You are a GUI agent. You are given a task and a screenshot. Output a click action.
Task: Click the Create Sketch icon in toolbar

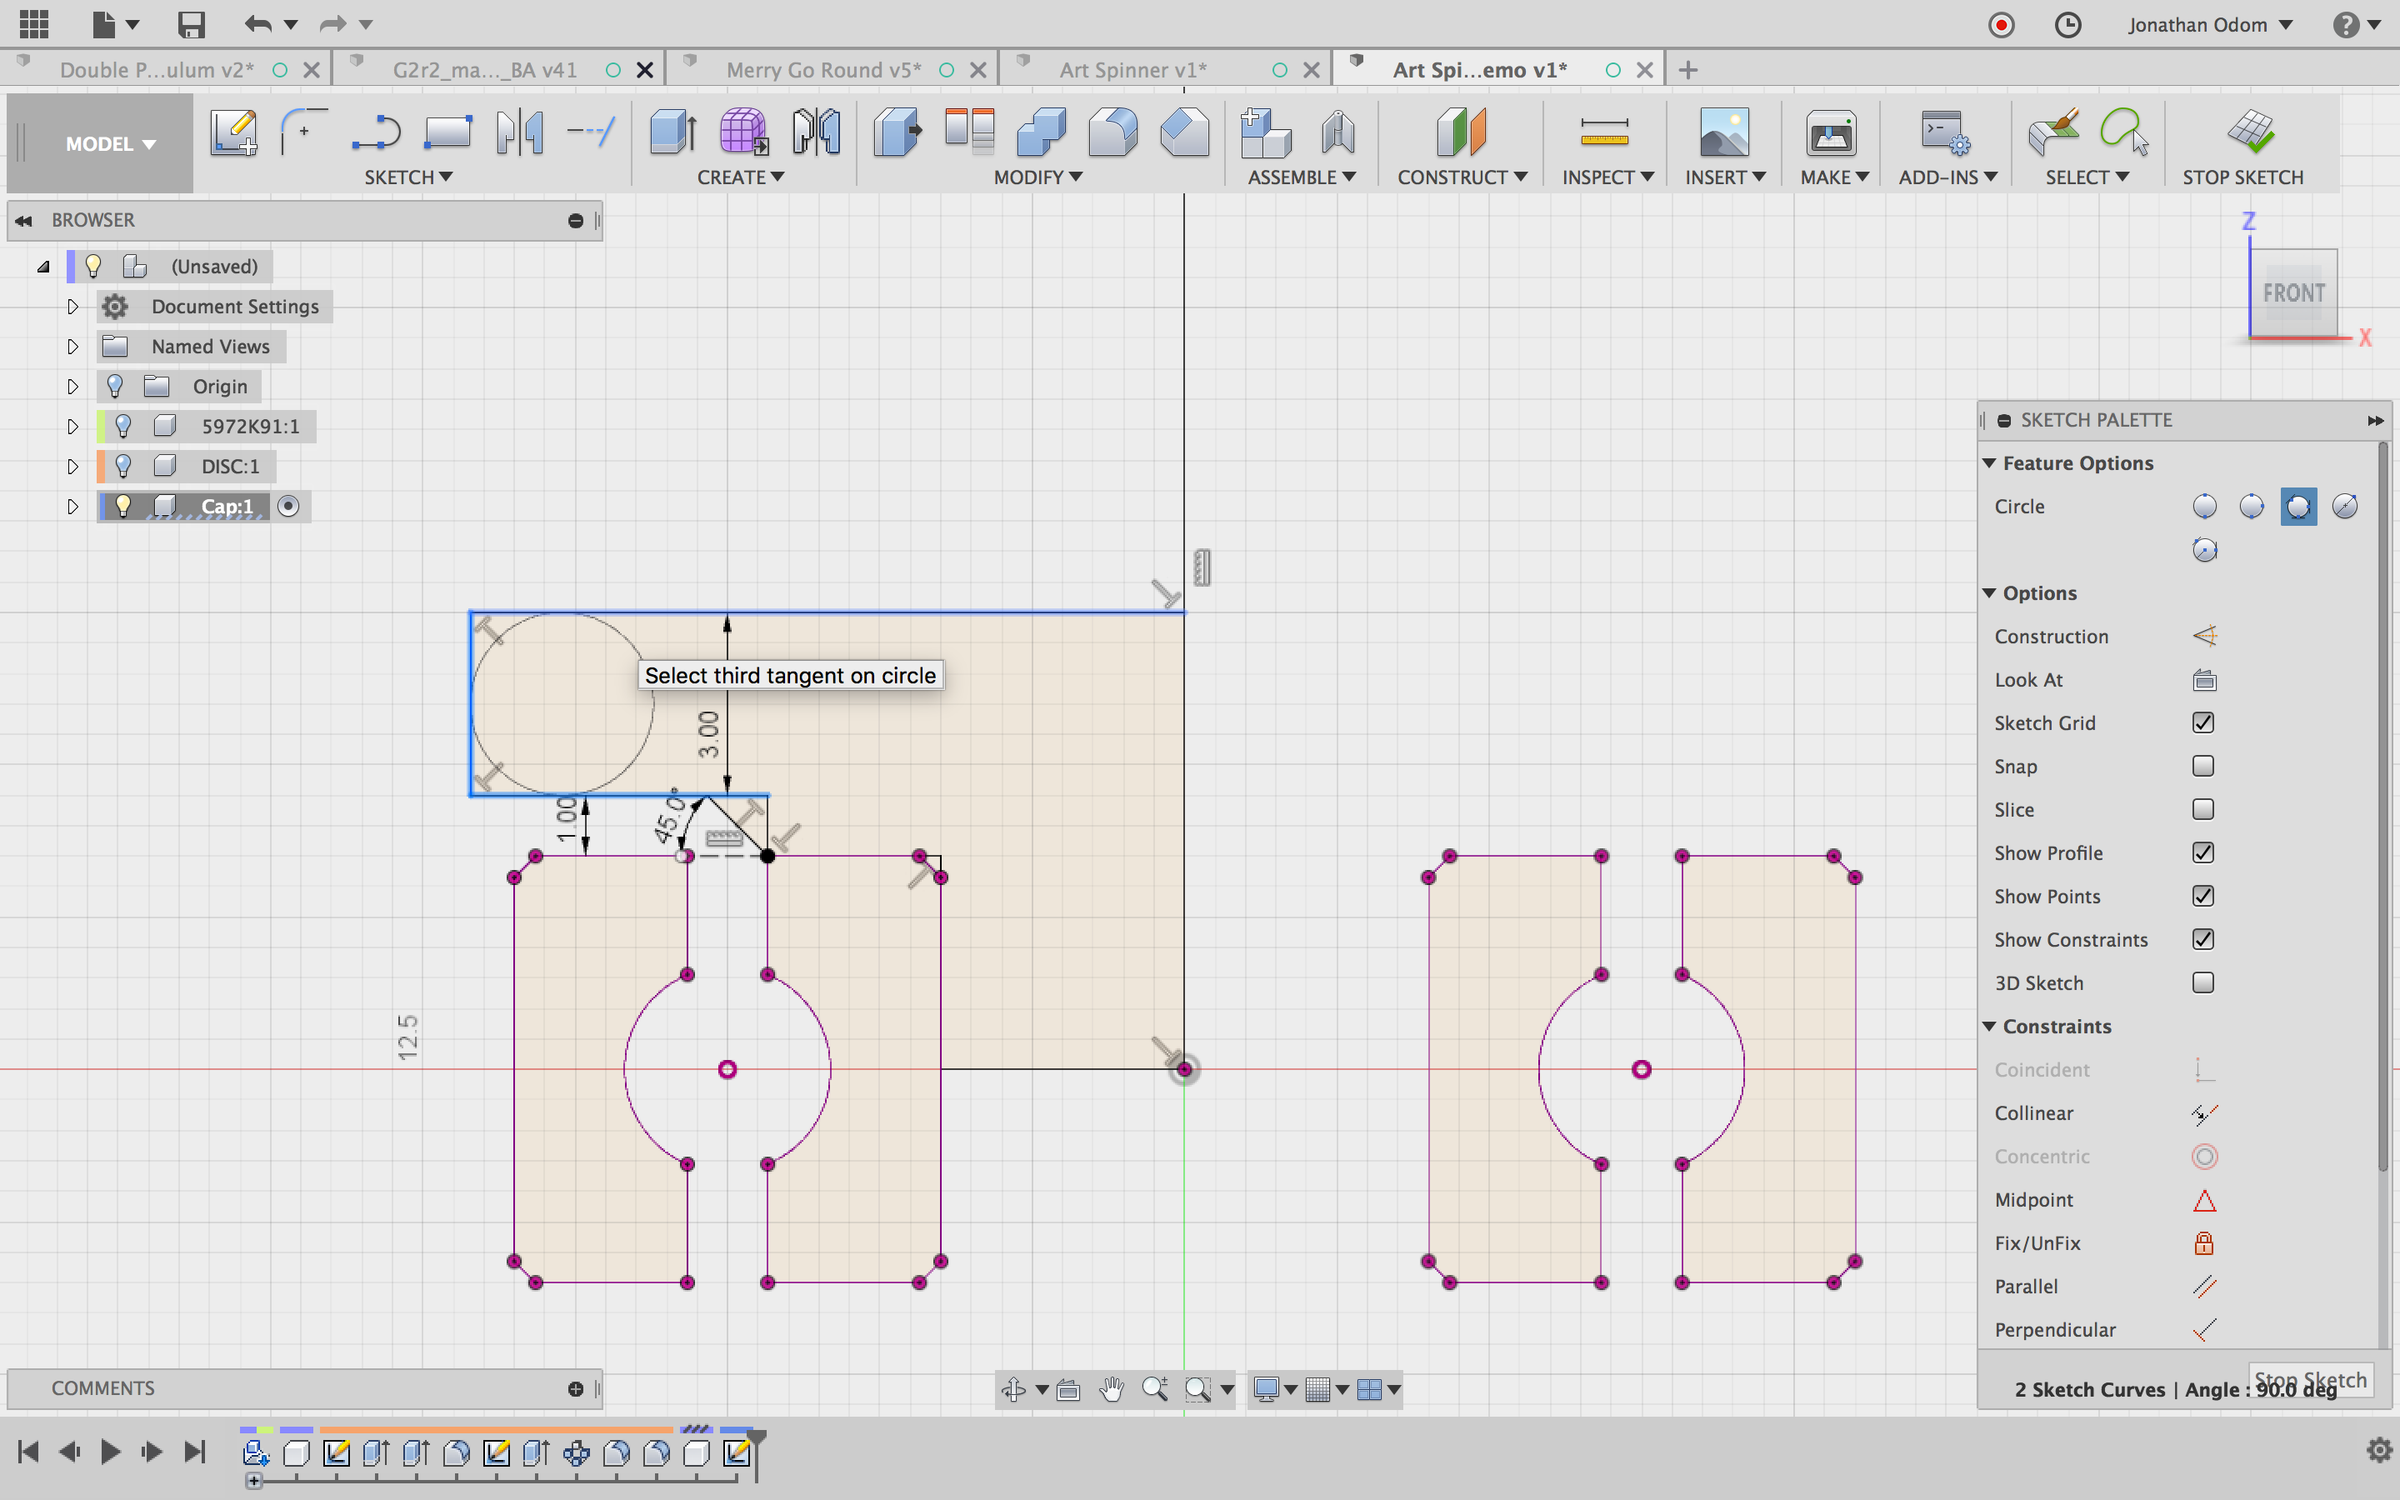point(233,132)
